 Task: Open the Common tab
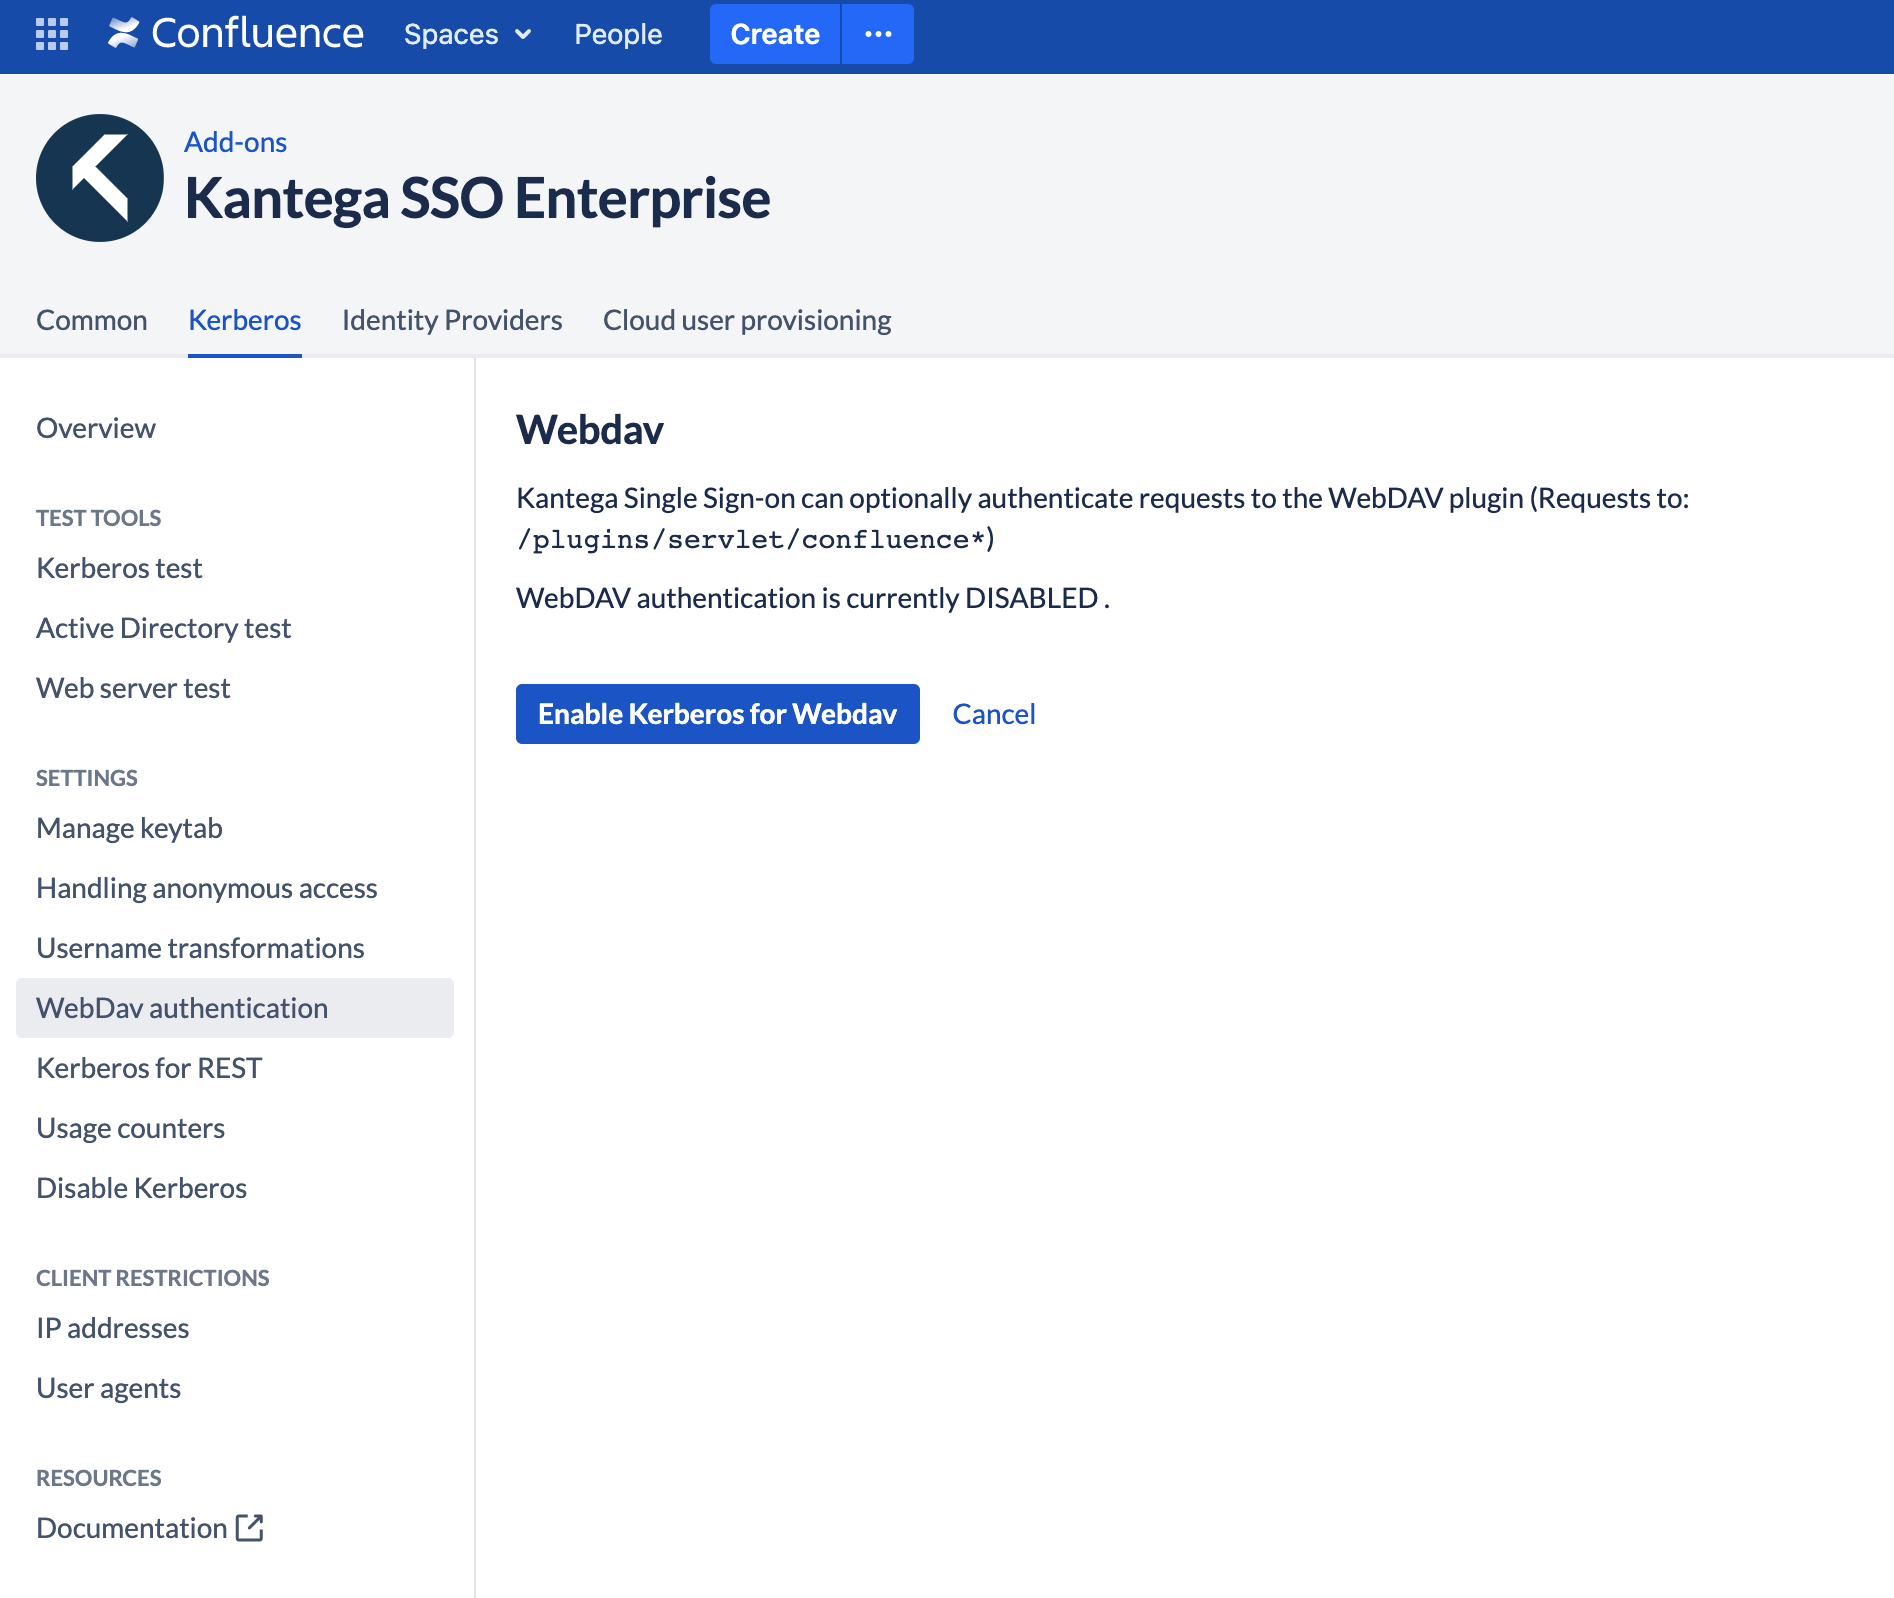tap(91, 319)
